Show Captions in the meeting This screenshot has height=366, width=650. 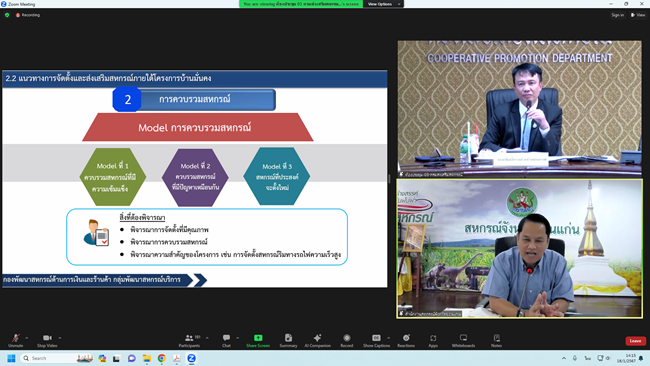click(x=376, y=340)
